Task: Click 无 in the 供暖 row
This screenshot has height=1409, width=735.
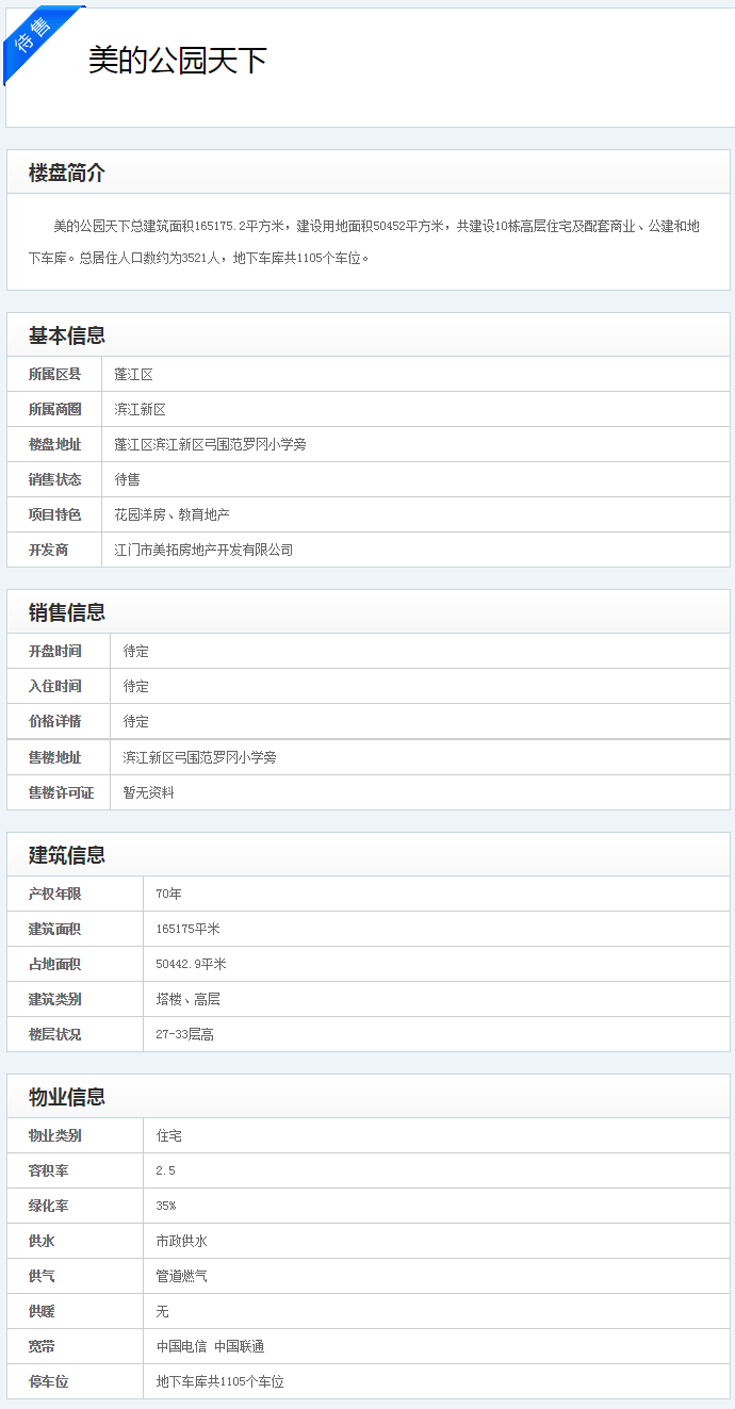Action: pyautogui.click(x=163, y=1311)
